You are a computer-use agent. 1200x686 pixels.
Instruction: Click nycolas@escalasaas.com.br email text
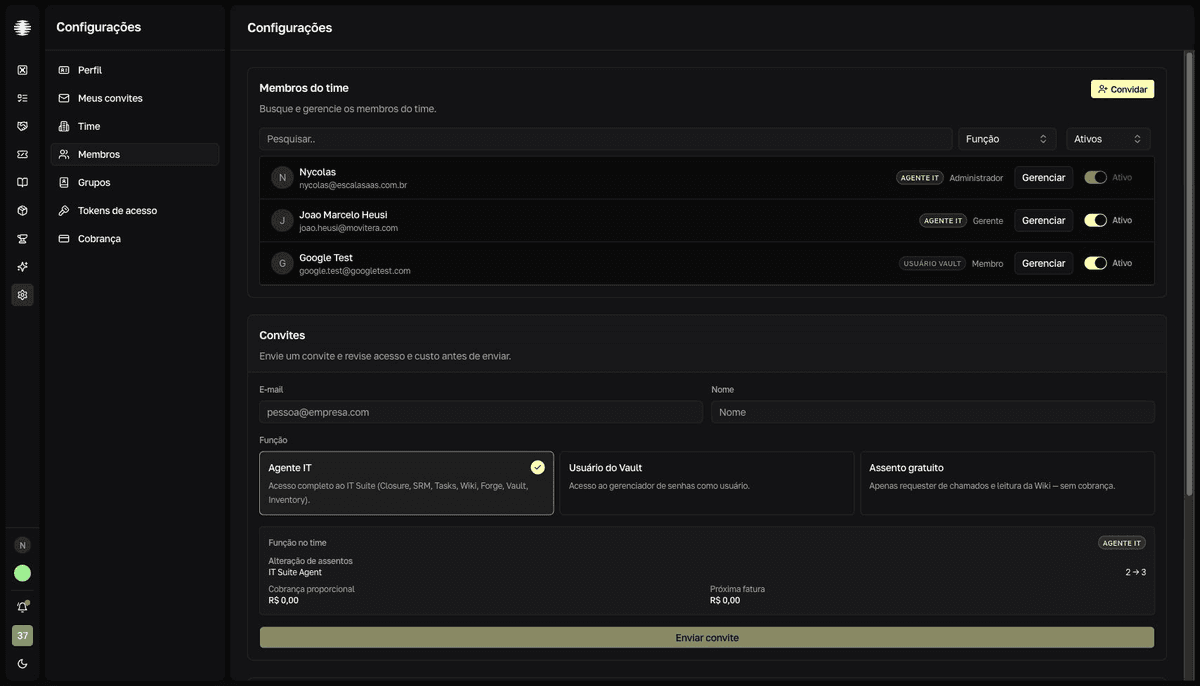[x=353, y=185]
